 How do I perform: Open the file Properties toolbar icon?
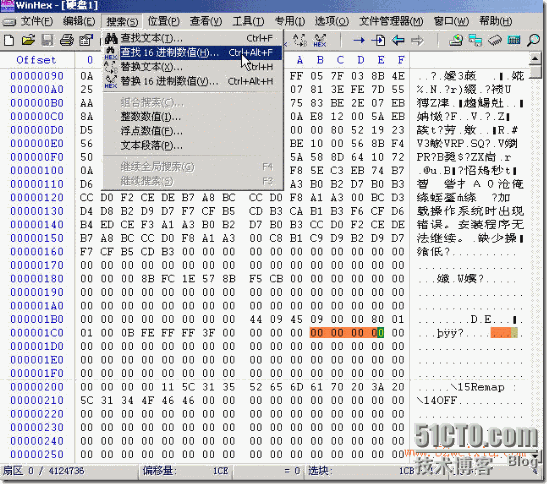86,40
